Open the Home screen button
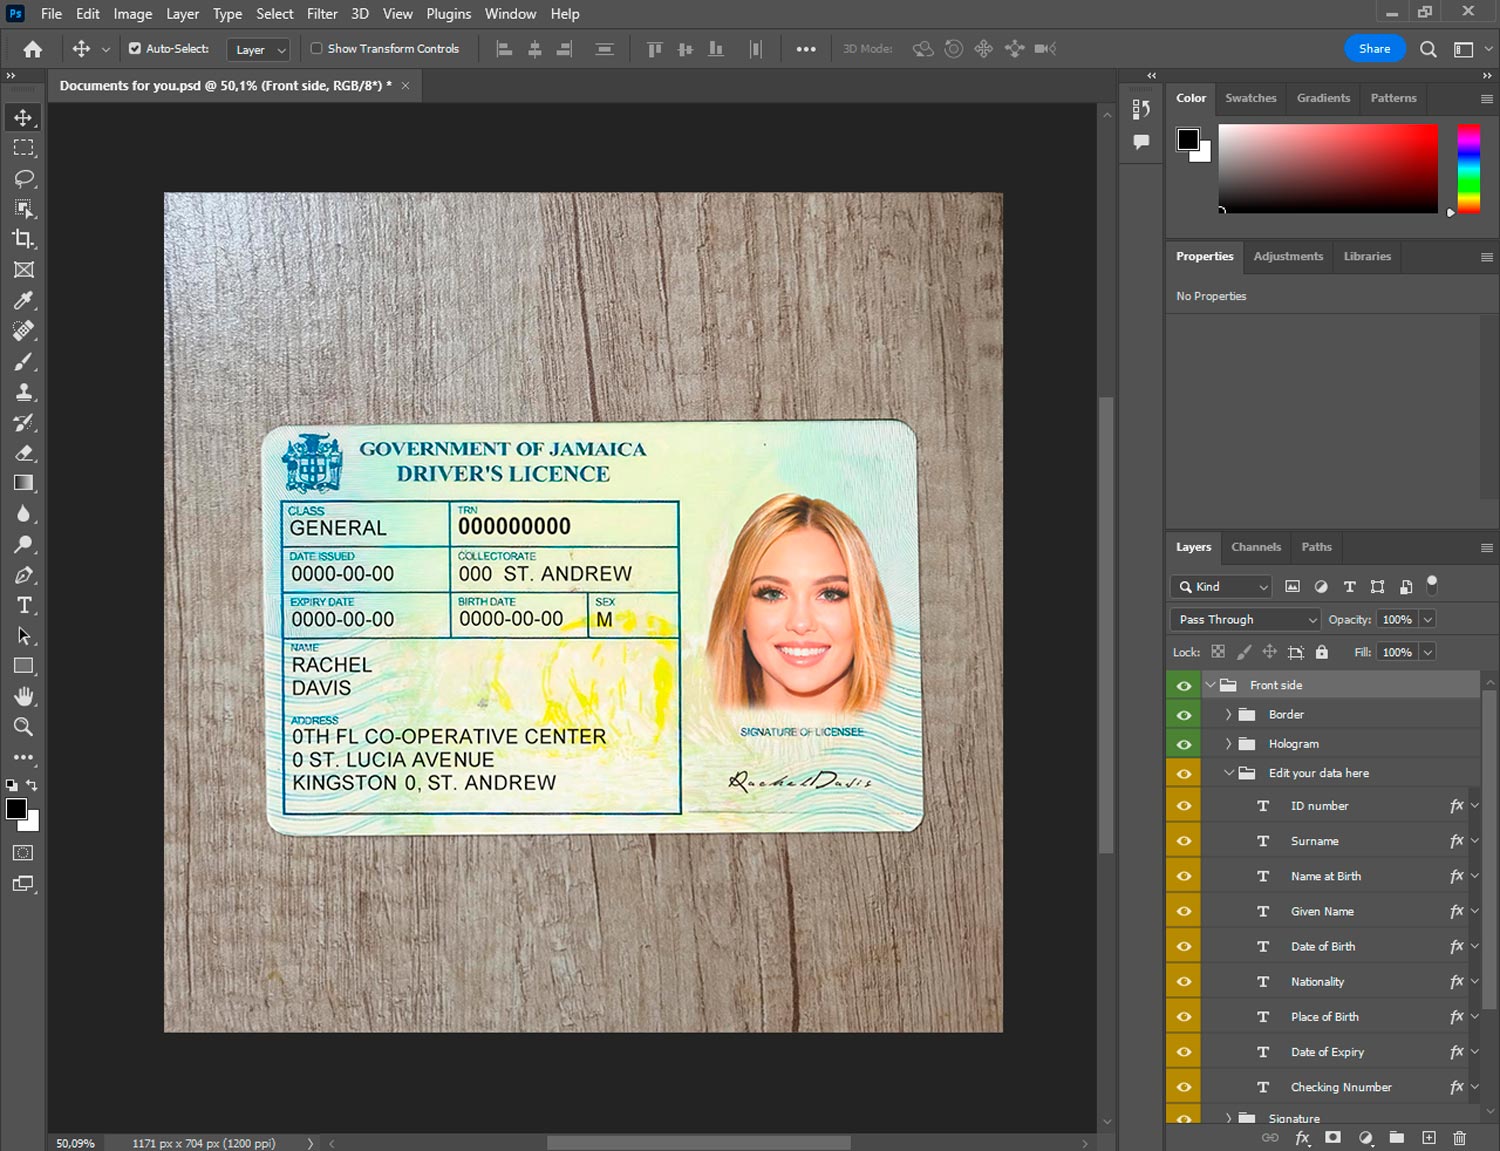 click(33, 49)
